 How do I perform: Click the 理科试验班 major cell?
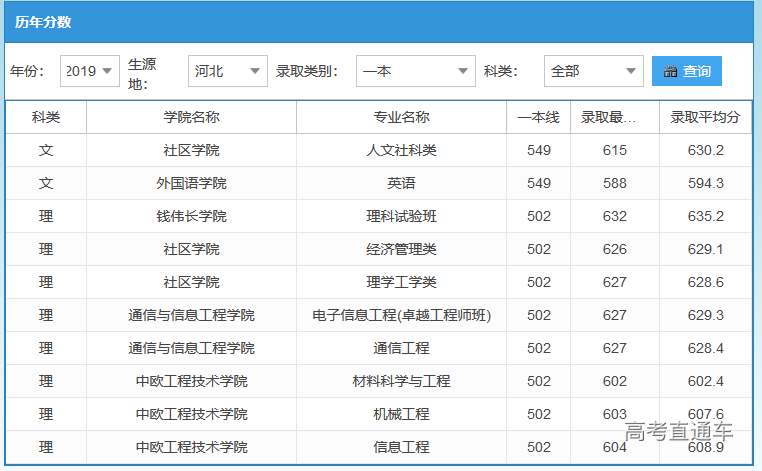pyautogui.click(x=401, y=216)
